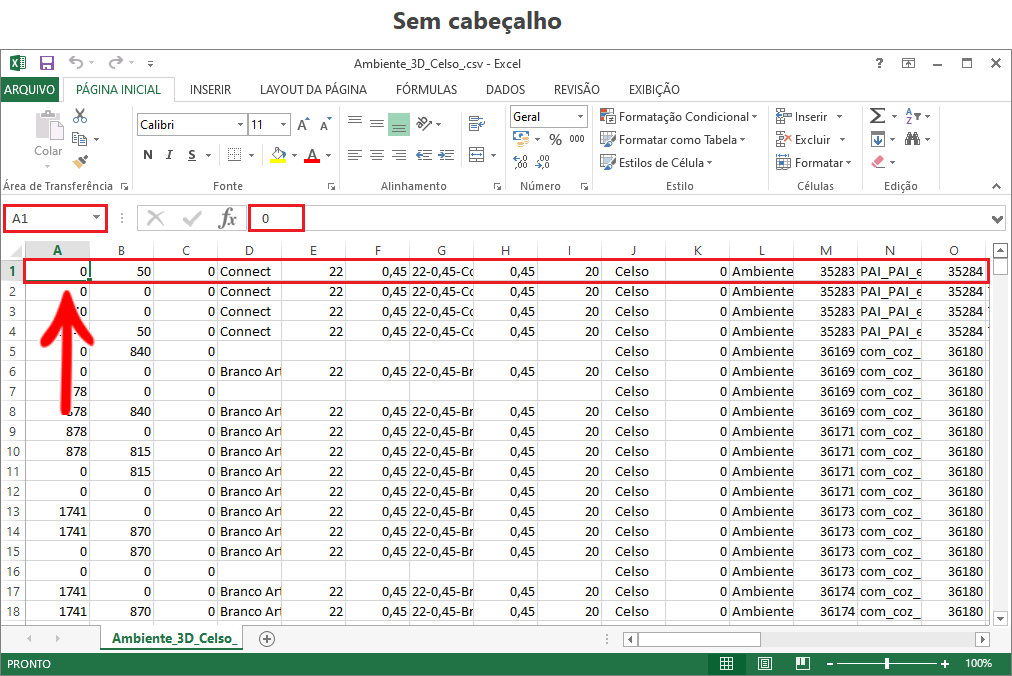Center text horizontally
The width and height of the screenshot is (1012, 676).
[377, 155]
